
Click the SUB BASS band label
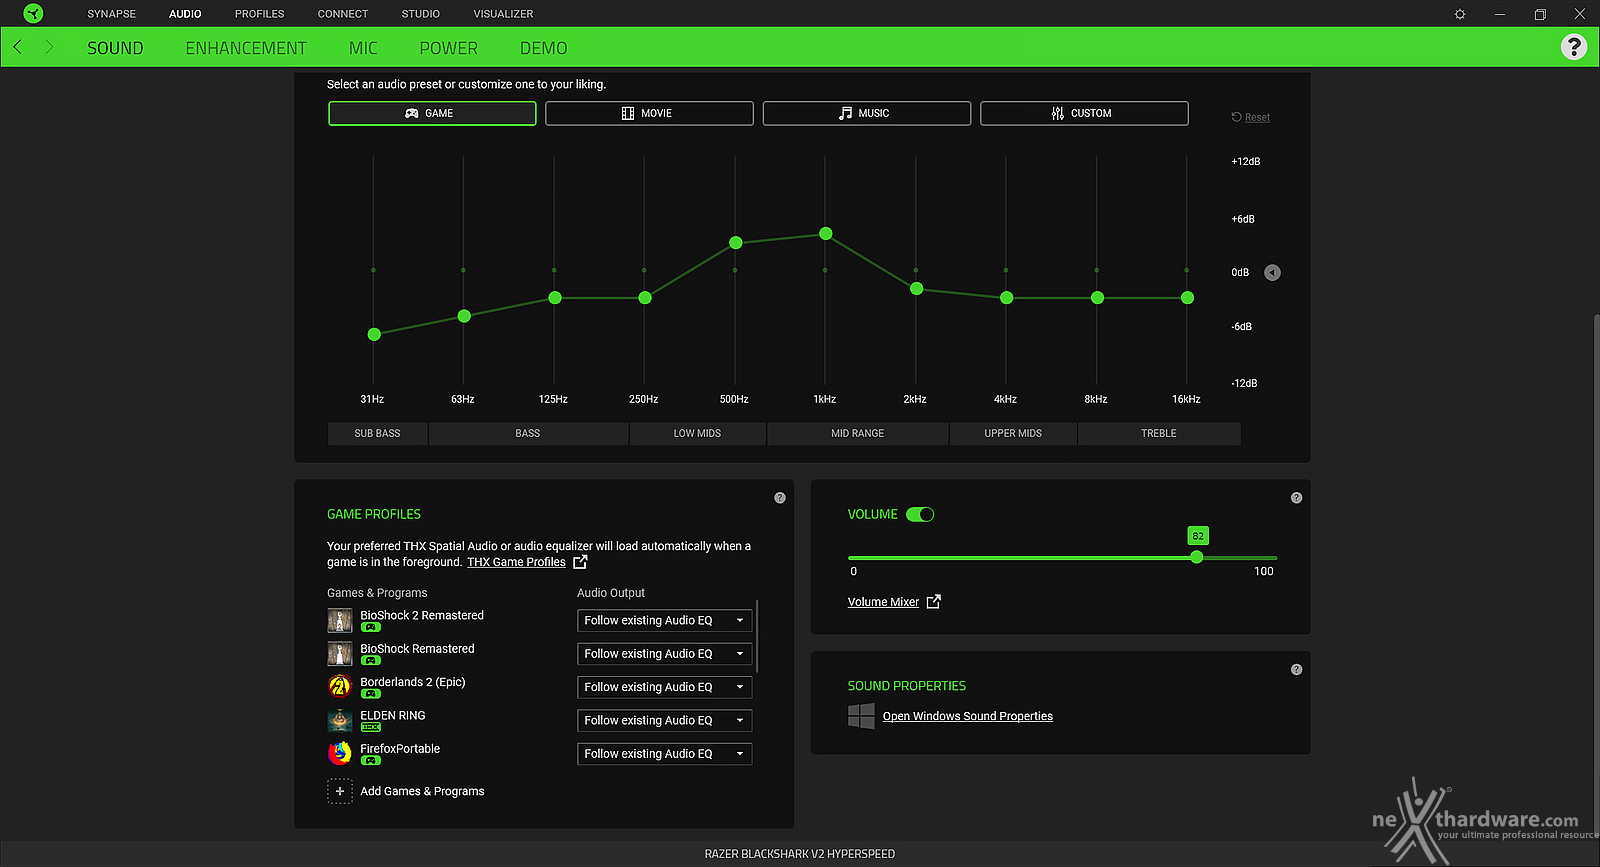click(377, 433)
